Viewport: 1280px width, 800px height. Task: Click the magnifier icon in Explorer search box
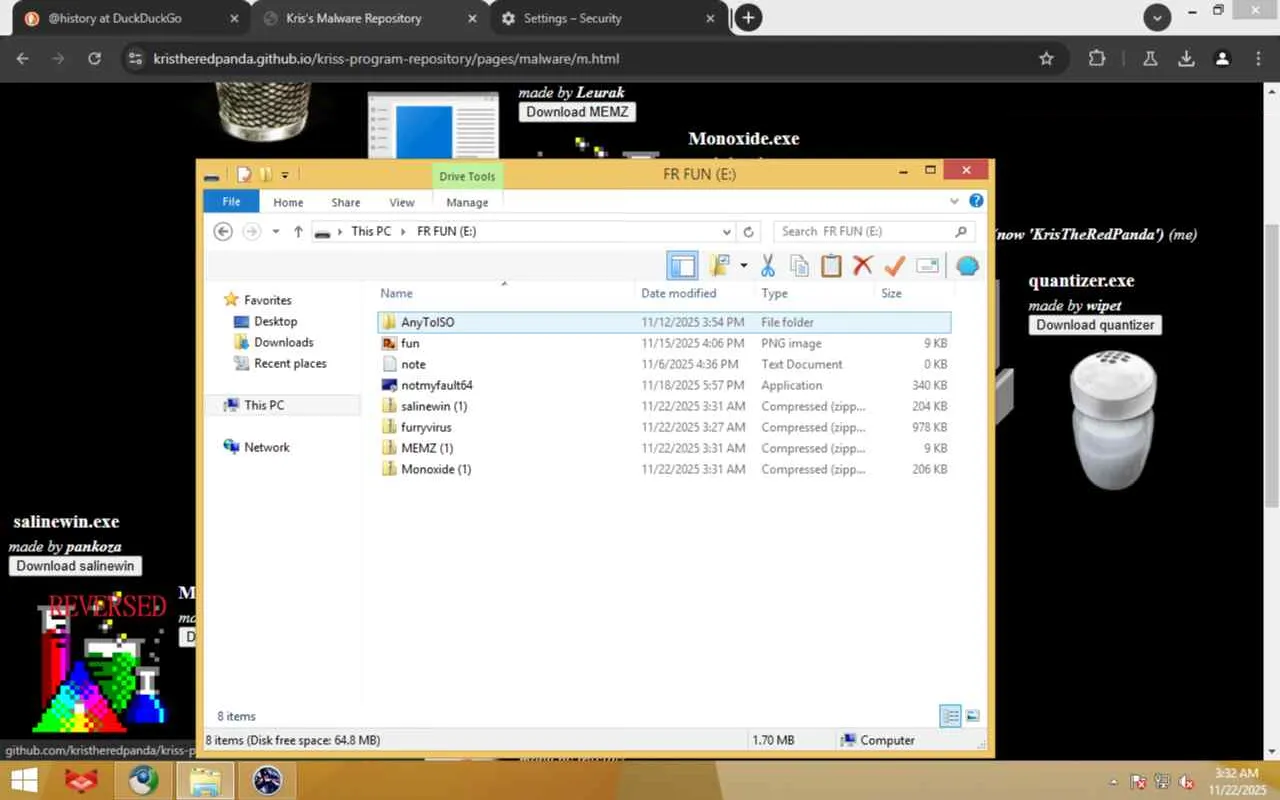tap(961, 231)
